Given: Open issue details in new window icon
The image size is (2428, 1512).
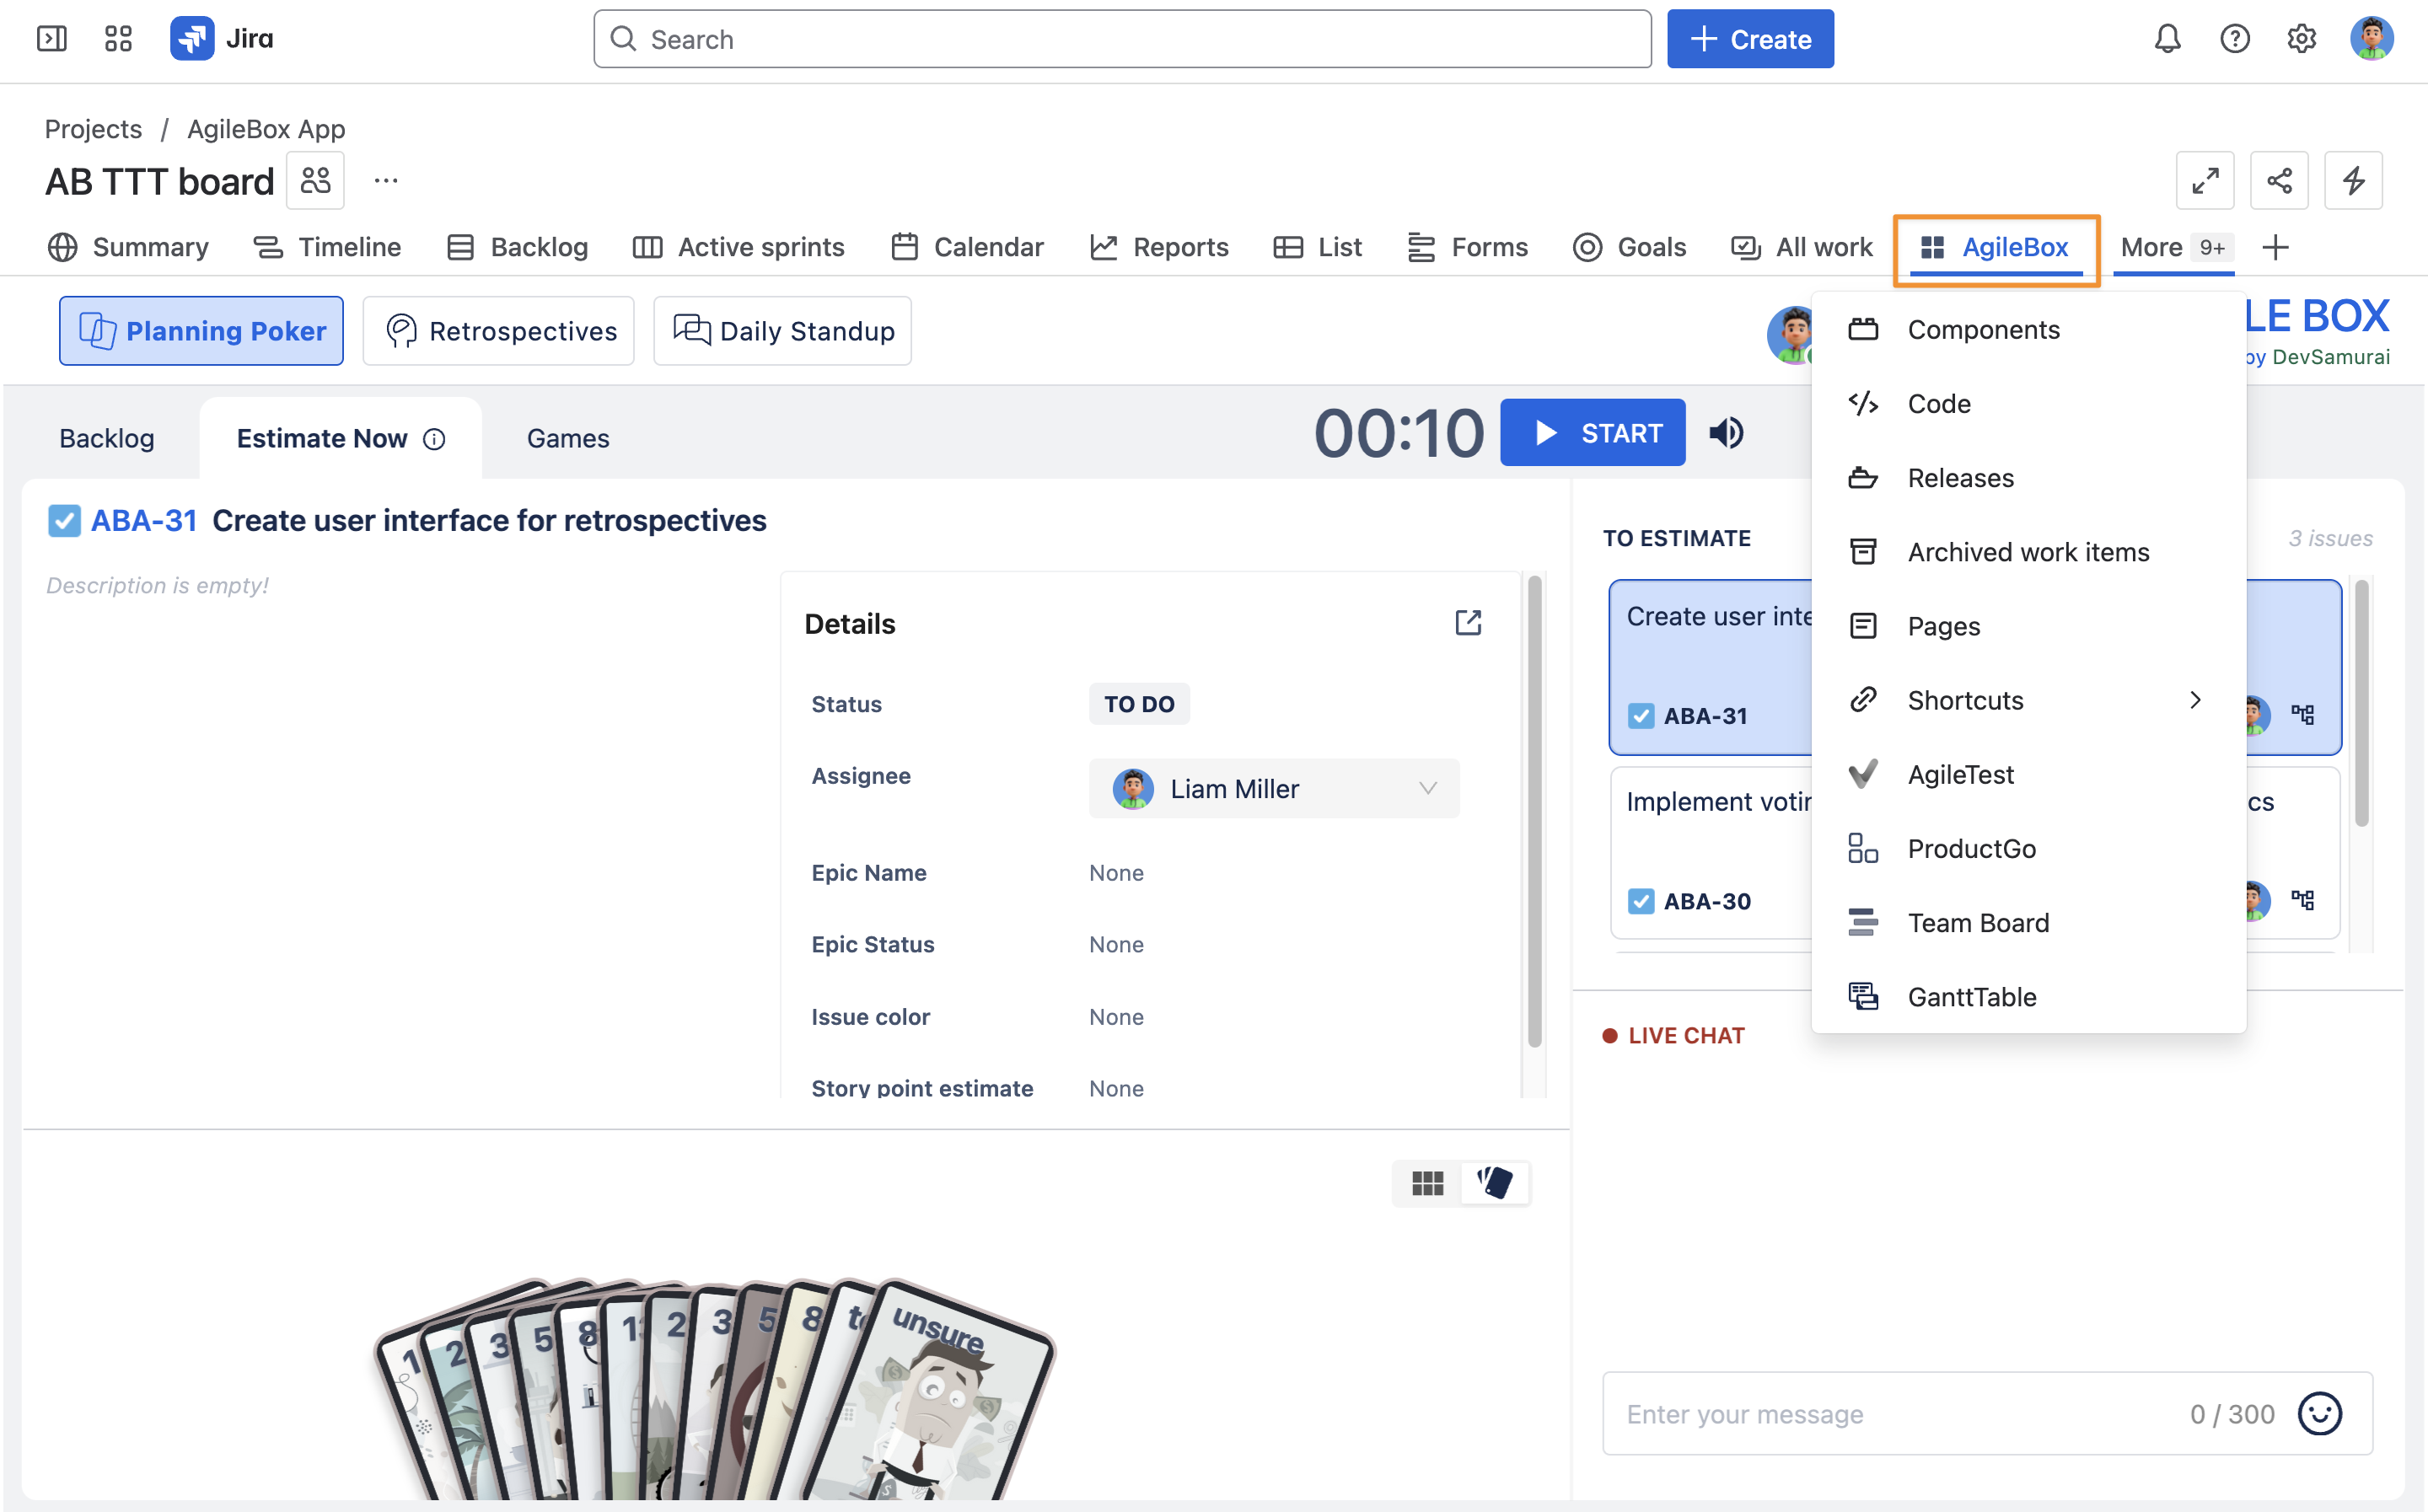Looking at the screenshot, I should [1467, 623].
